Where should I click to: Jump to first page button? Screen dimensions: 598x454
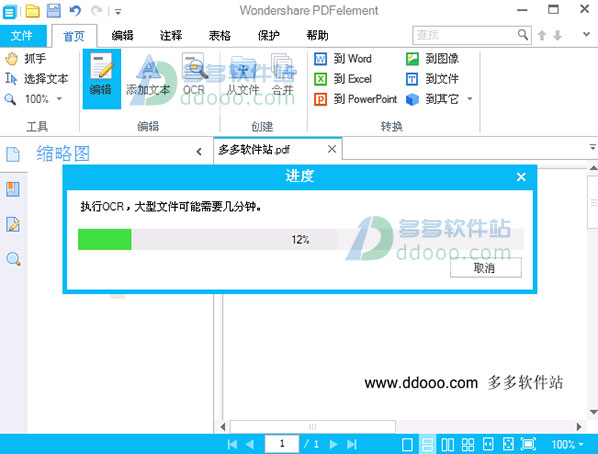tap(232, 444)
